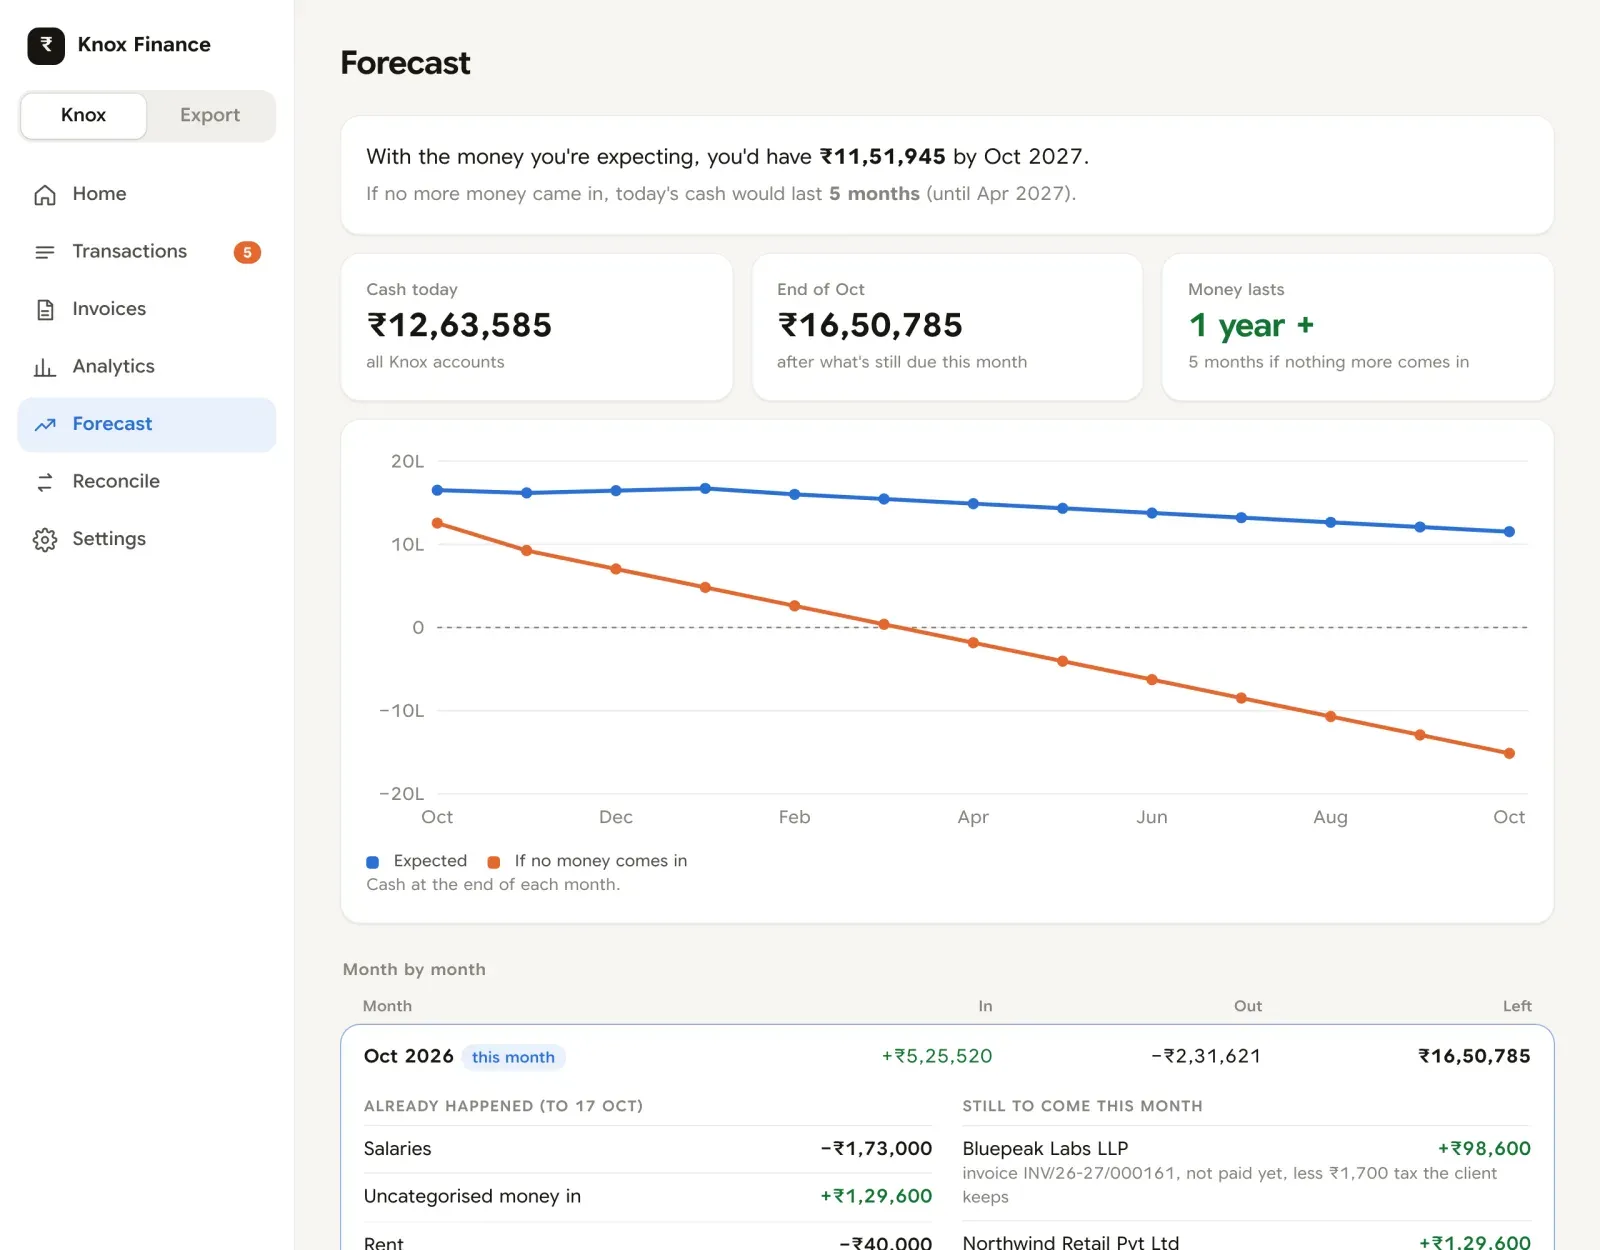Click the Money lasts card
1600x1250 pixels.
tap(1358, 327)
